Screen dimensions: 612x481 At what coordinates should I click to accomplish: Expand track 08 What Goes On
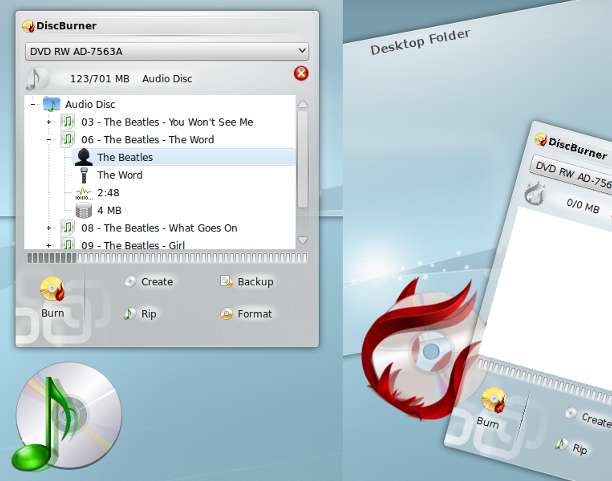click(x=49, y=228)
